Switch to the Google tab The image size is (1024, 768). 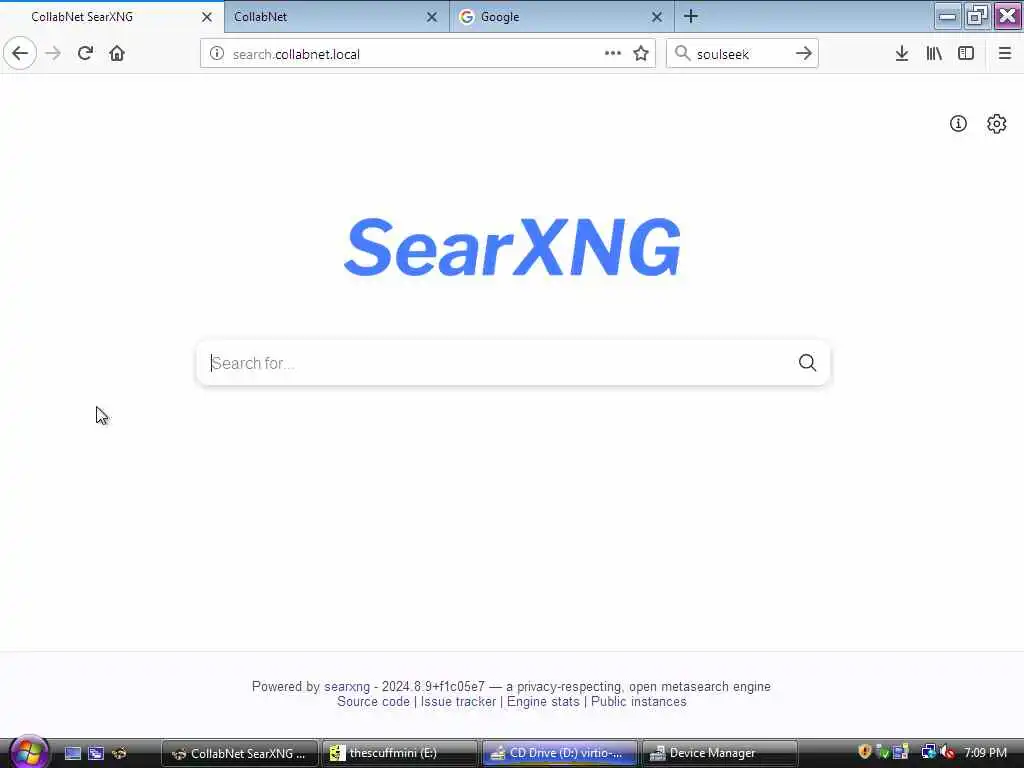click(562, 17)
